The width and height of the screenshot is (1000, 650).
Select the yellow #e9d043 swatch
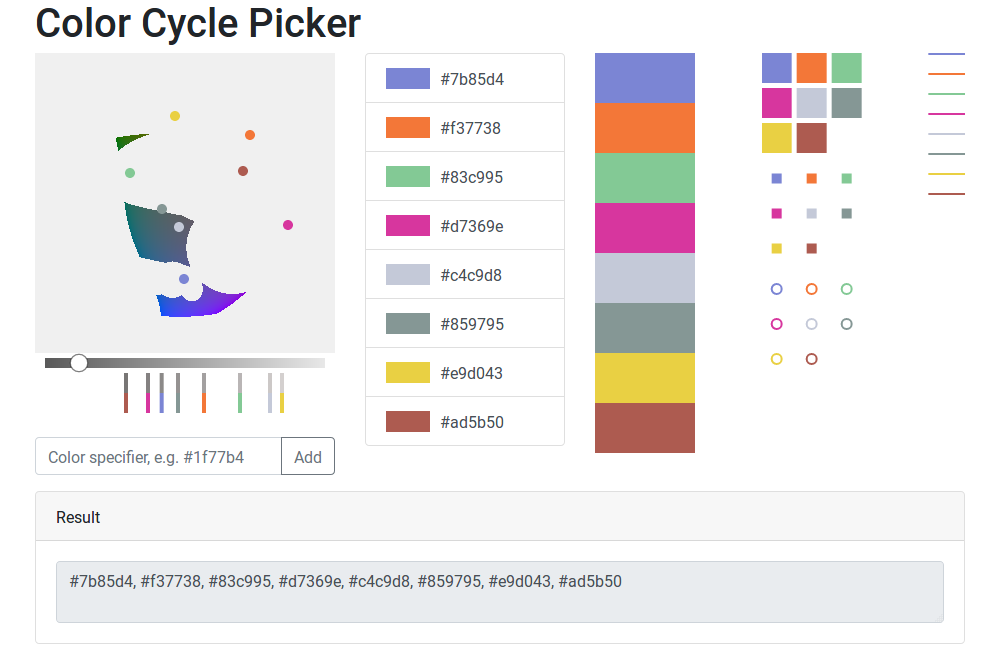(x=465, y=371)
